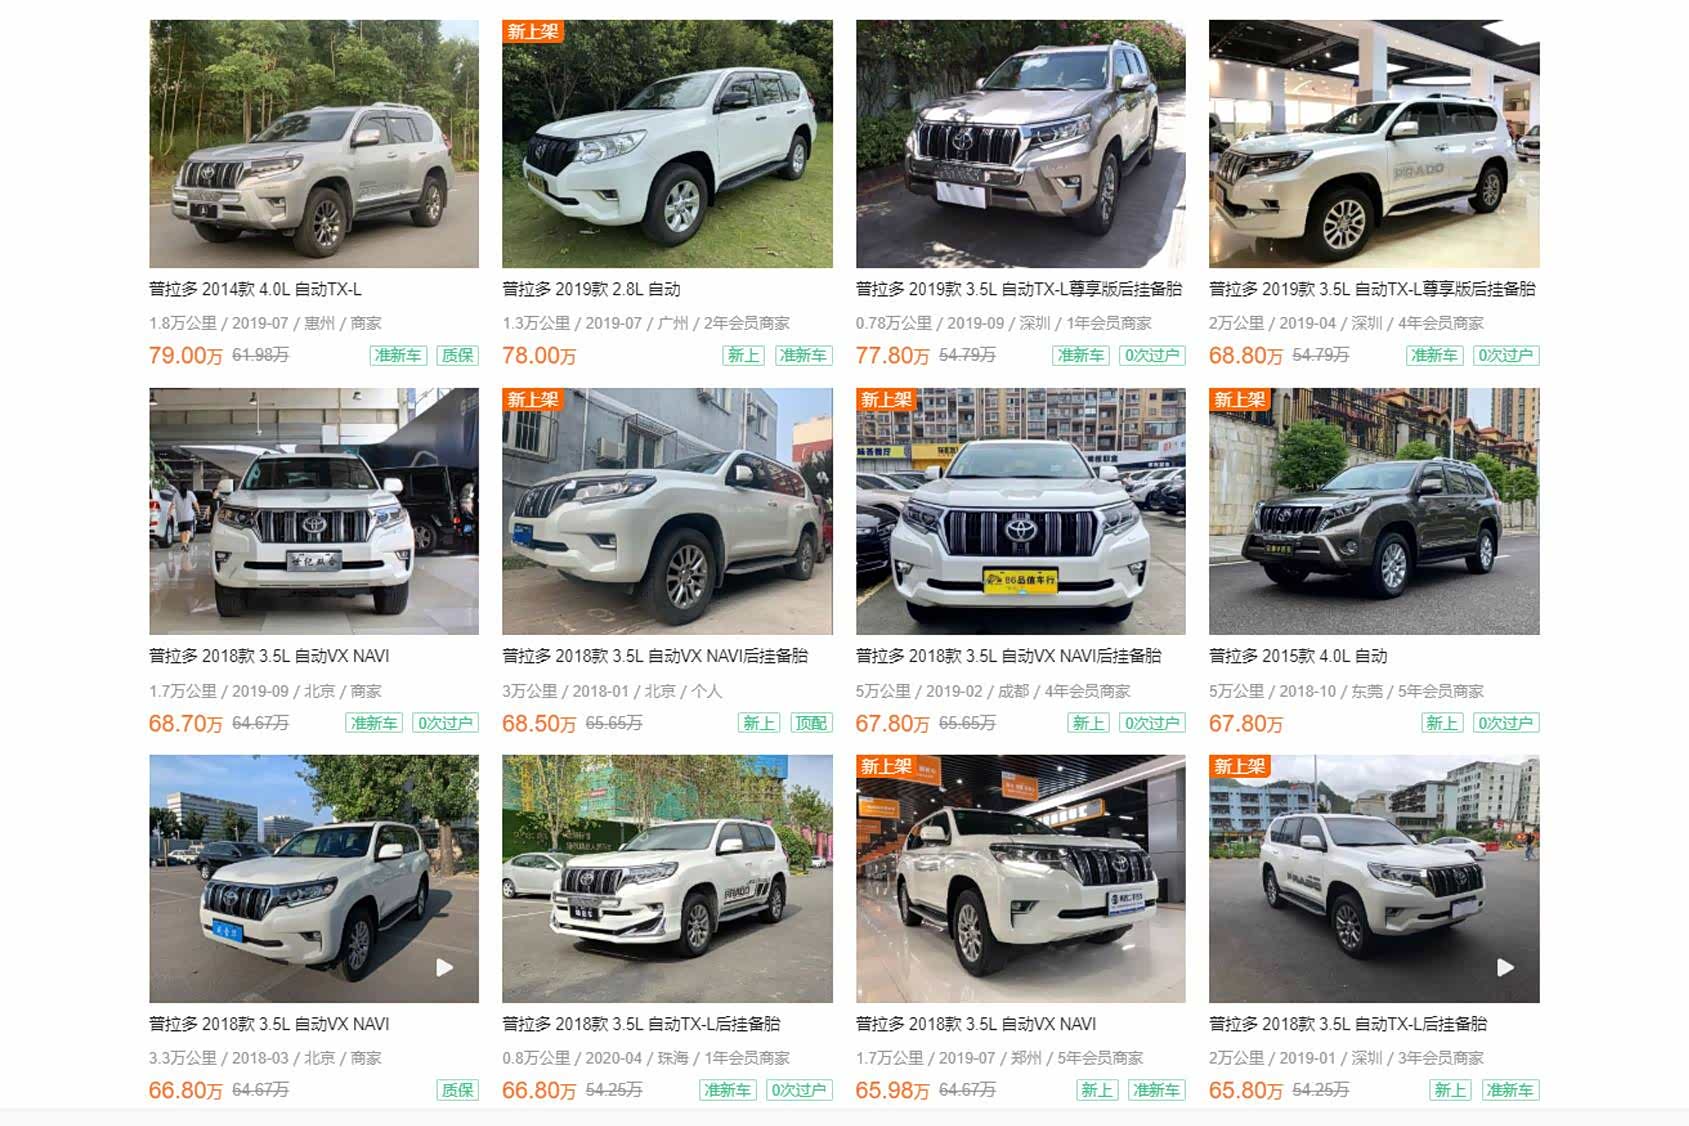Click 准新车 tag on 79.00万 listing
Image resolution: width=1689 pixels, height=1126 pixels.
398,355
